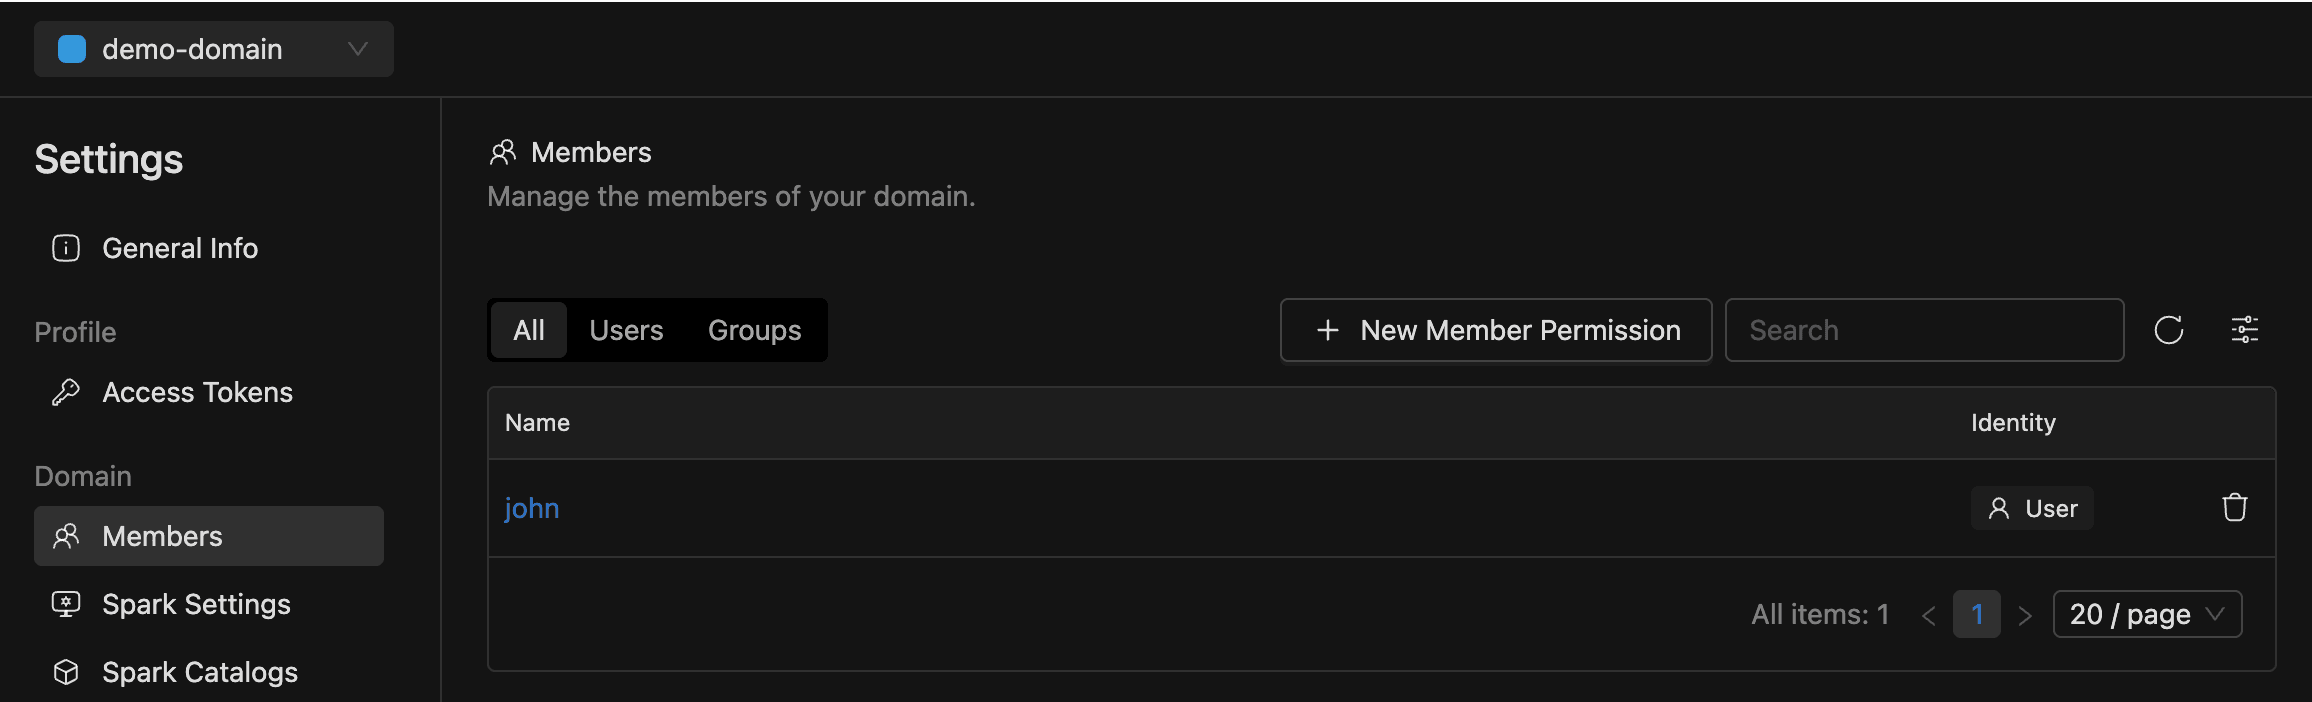The height and width of the screenshot is (702, 2312).
Task: Focus the Search input field
Action: (x=1924, y=330)
